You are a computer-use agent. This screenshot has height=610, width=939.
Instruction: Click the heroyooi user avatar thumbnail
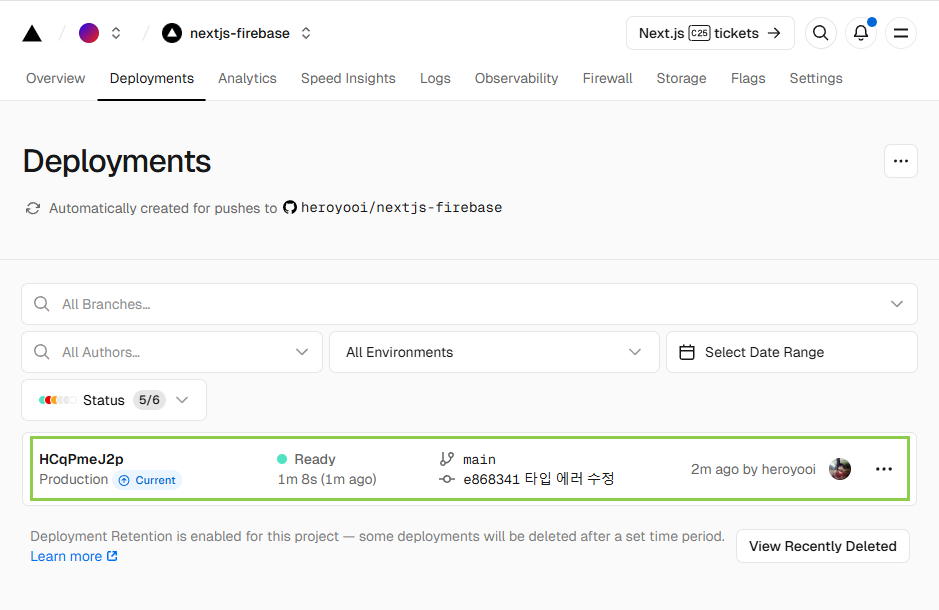click(840, 469)
